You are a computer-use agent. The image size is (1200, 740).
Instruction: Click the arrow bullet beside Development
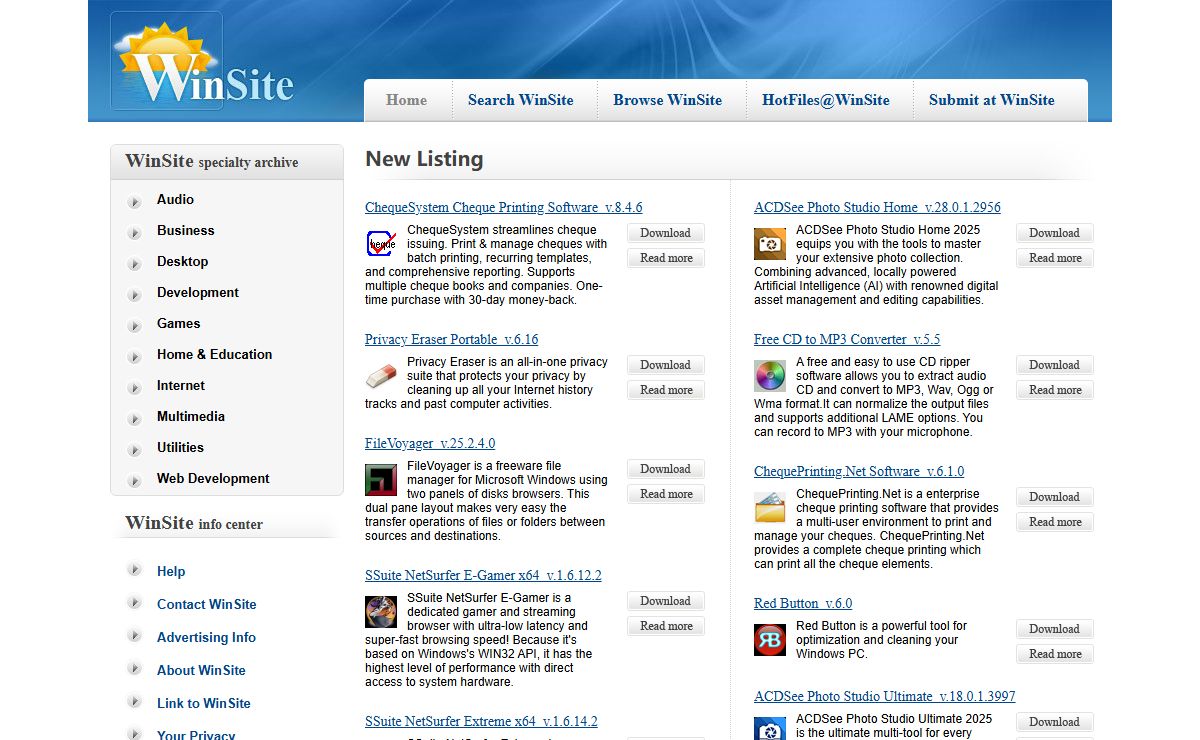coord(135,295)
